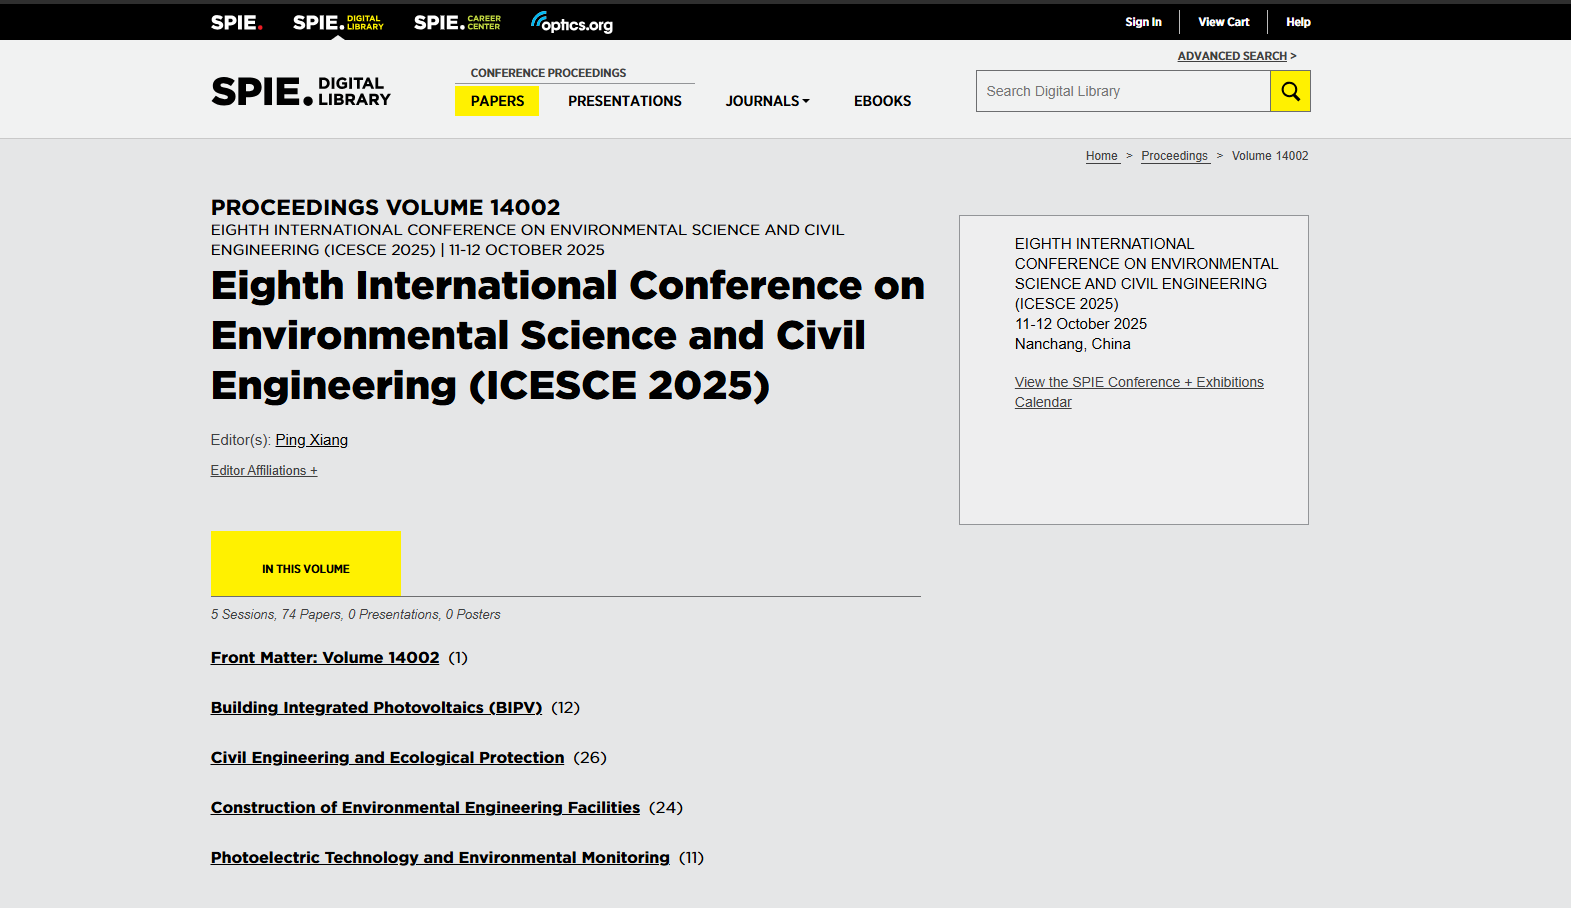Focus the Search Digital Library field

(1122, 91)
